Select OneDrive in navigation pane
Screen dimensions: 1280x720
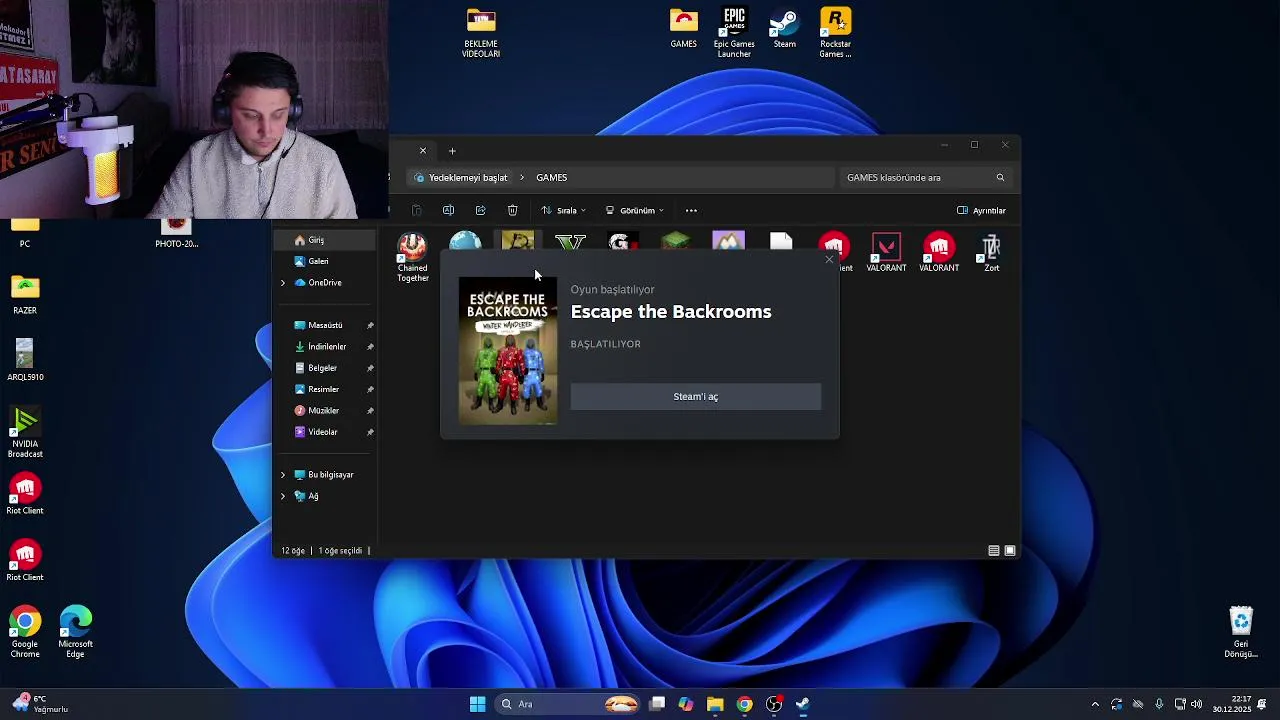click(325, 283)
